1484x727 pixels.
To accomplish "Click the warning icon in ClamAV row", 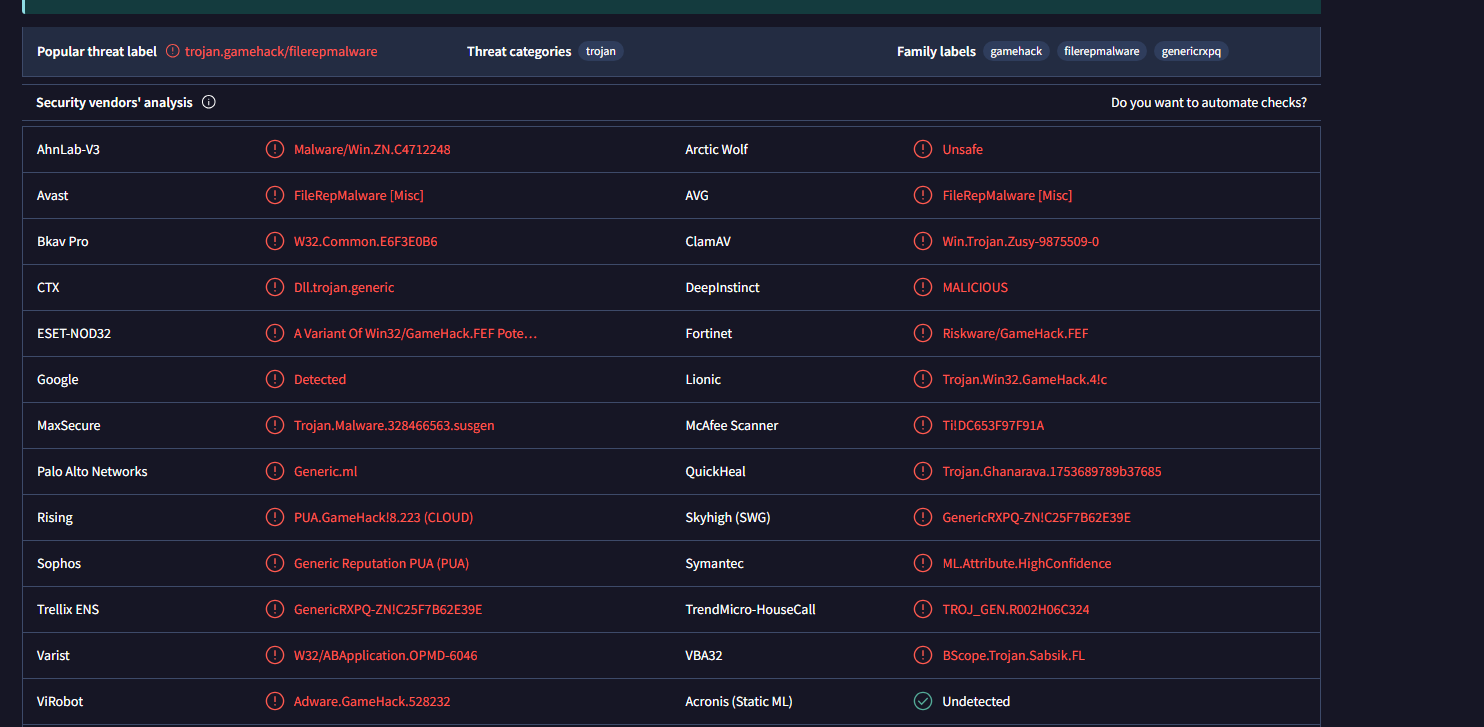I will pyautogui.click(x=923, y=241).
